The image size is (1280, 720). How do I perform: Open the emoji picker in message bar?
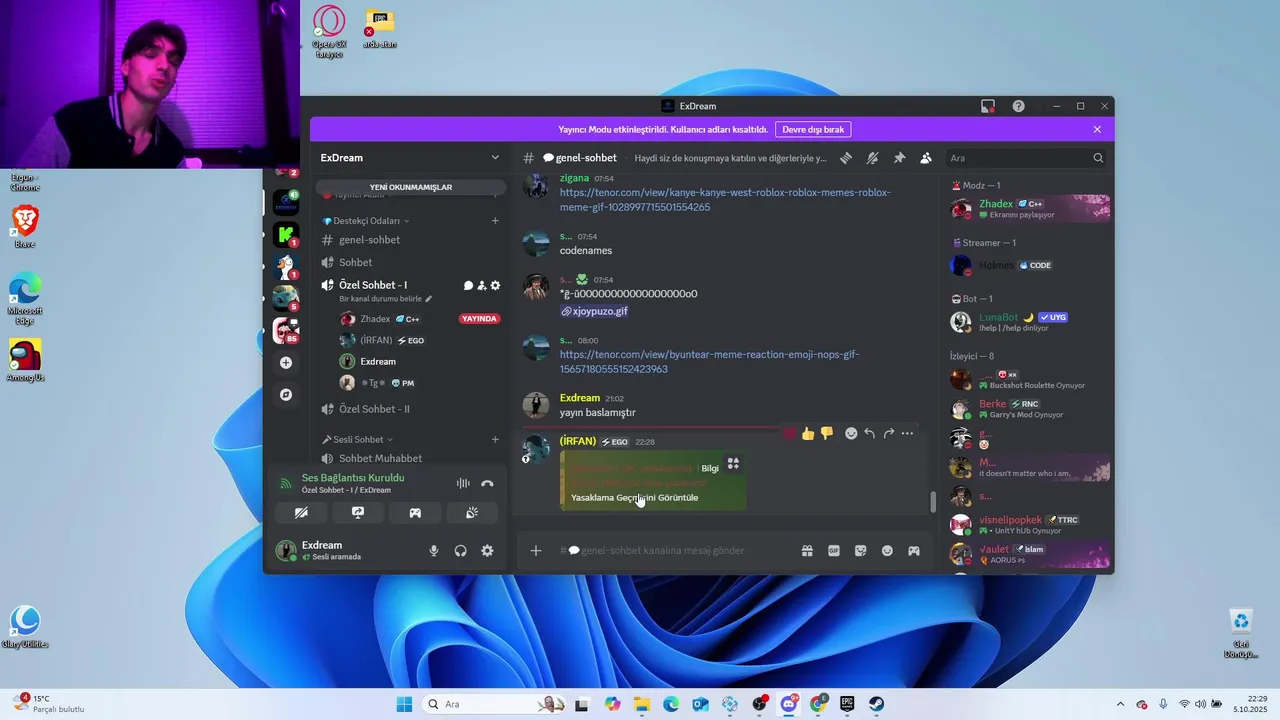coord(887,550)
